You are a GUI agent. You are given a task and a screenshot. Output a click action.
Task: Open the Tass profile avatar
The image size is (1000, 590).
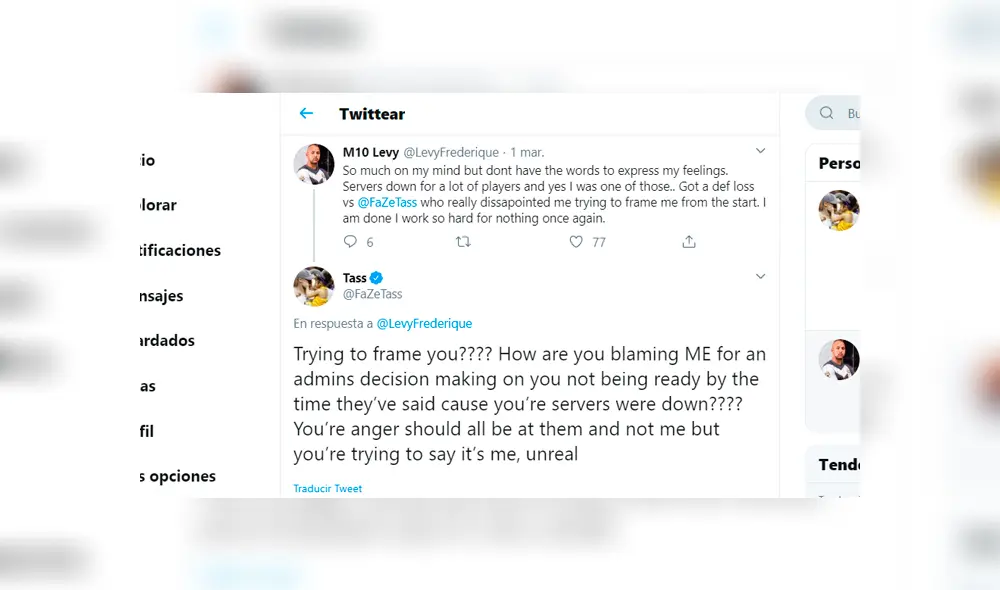(x=313, y=287)
